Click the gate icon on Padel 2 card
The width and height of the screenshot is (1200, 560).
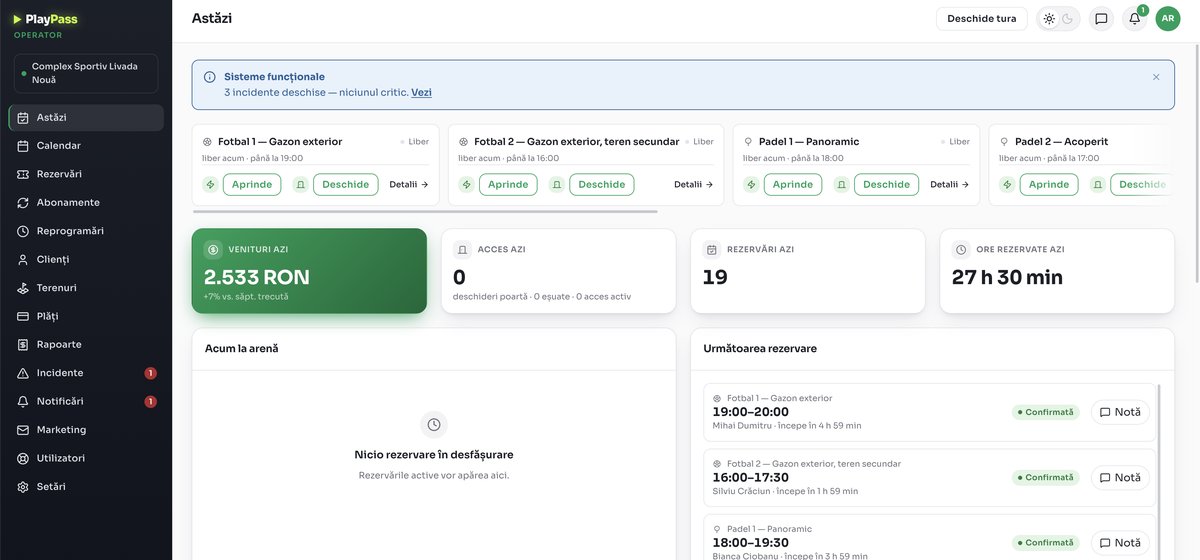1097,184
